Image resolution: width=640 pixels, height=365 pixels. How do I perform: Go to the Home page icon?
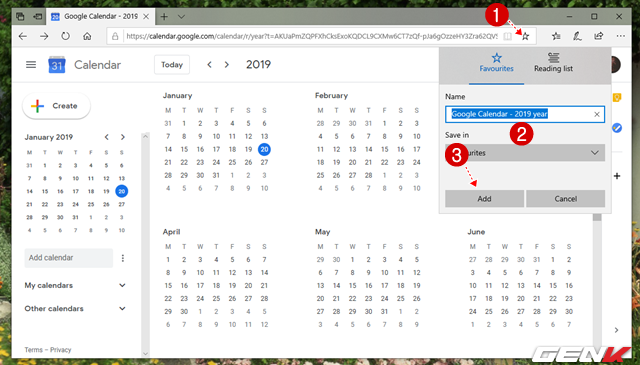(87, 36)
